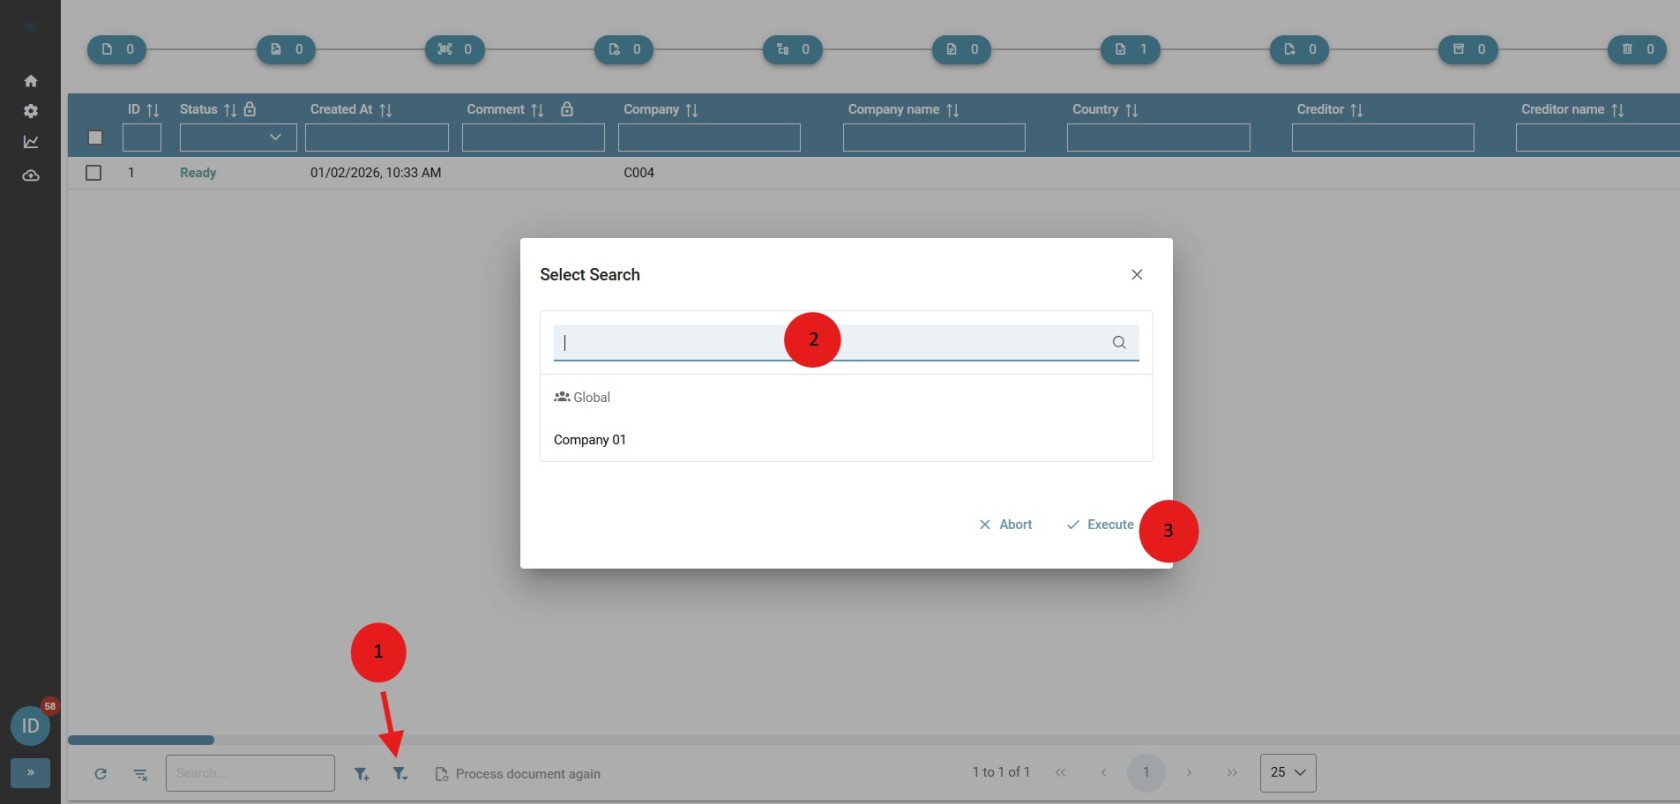Viewport: 1680px width, 804px height.
Task: Click Abort in the dialog
Action: click(1005, 524)
